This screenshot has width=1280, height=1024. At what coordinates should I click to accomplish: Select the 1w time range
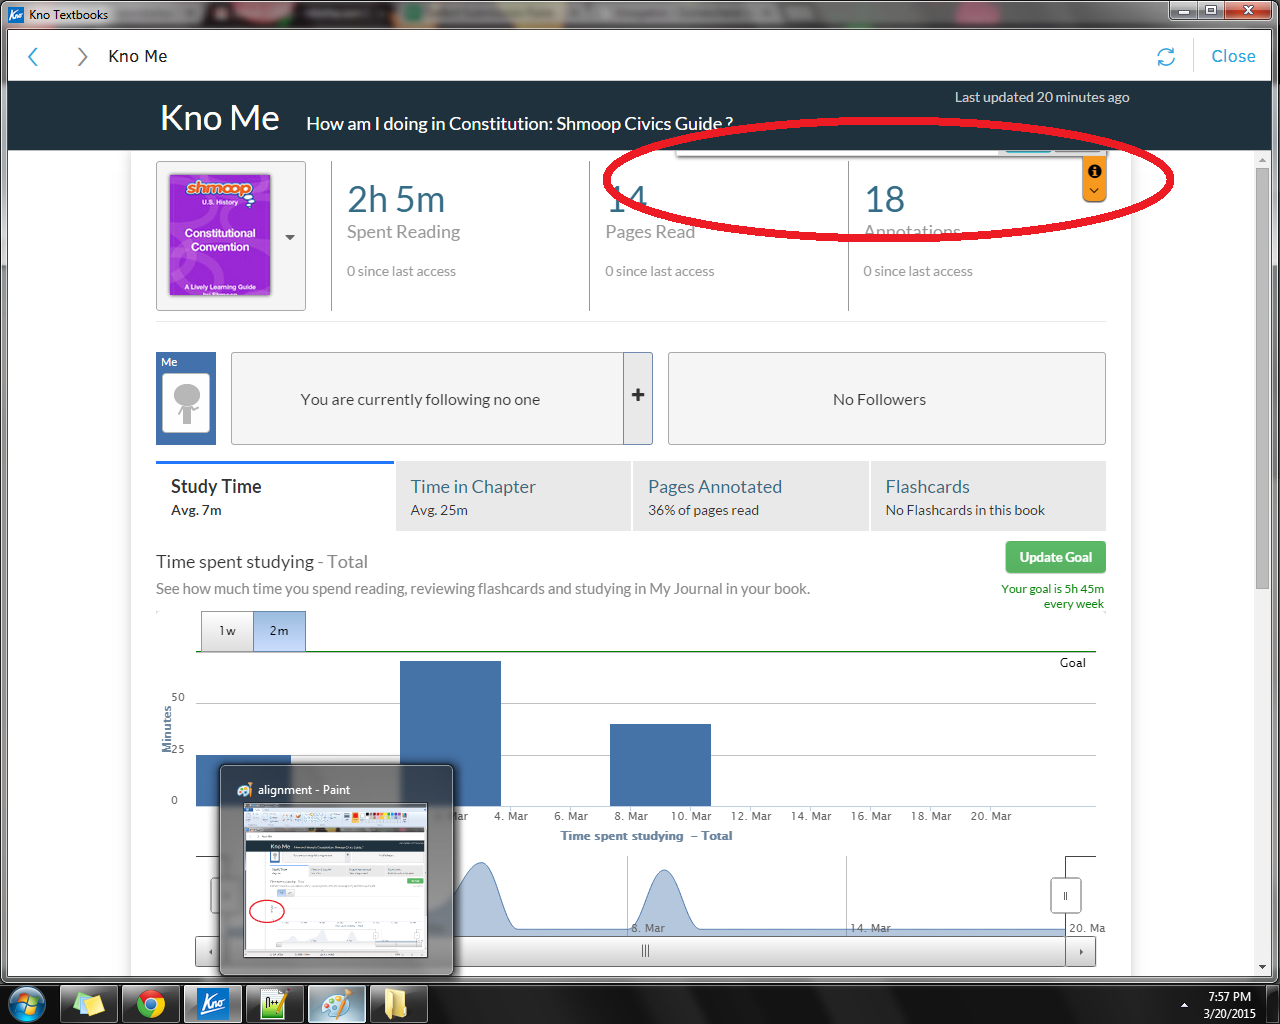(227, 631)
